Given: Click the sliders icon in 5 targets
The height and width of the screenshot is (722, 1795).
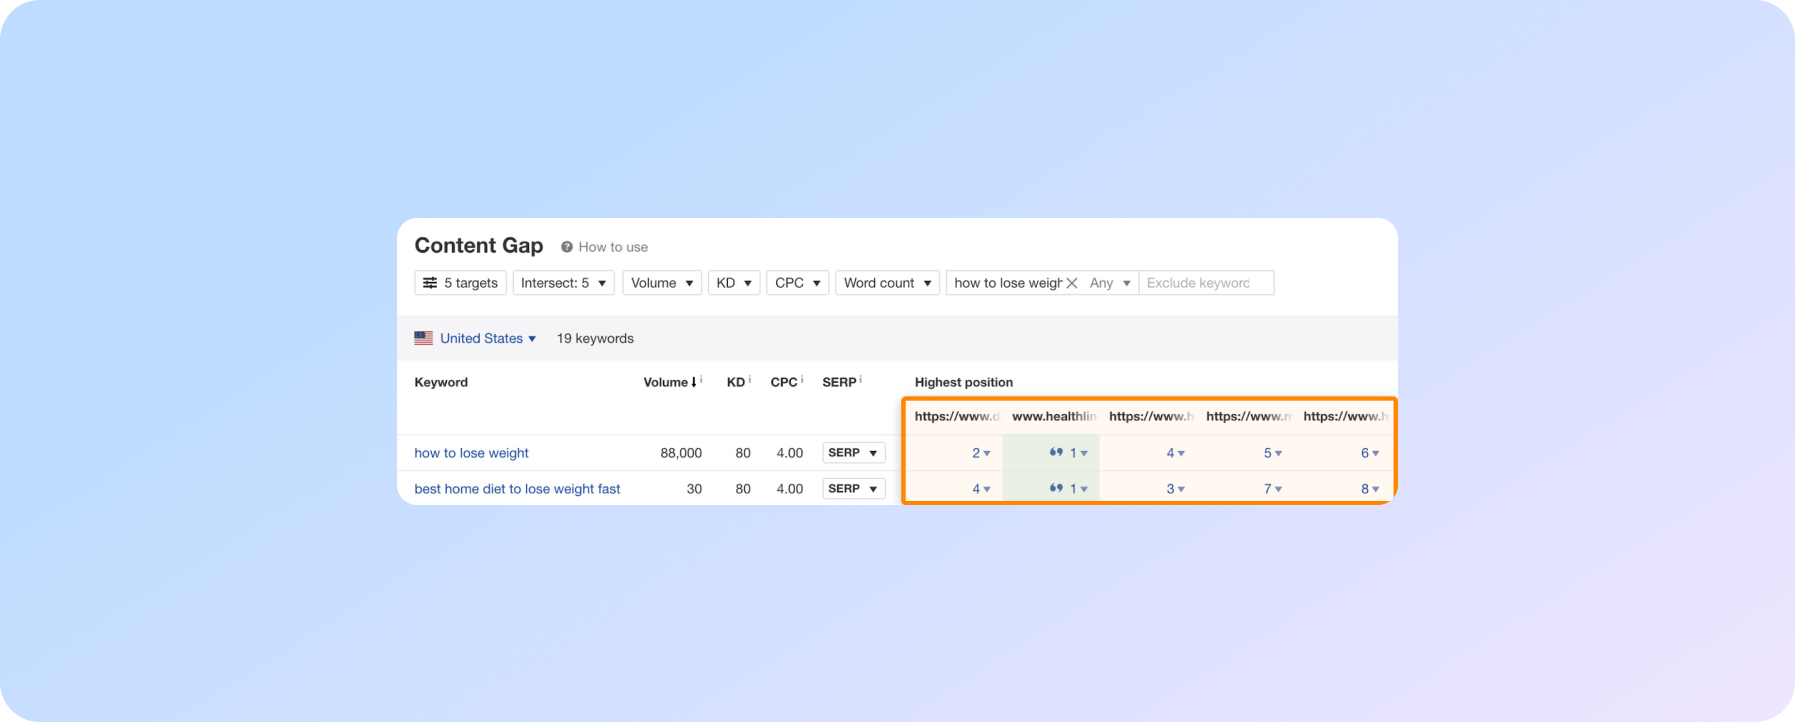Looking at the screenshot, I should pyautogui.click(x=430, y=283).
